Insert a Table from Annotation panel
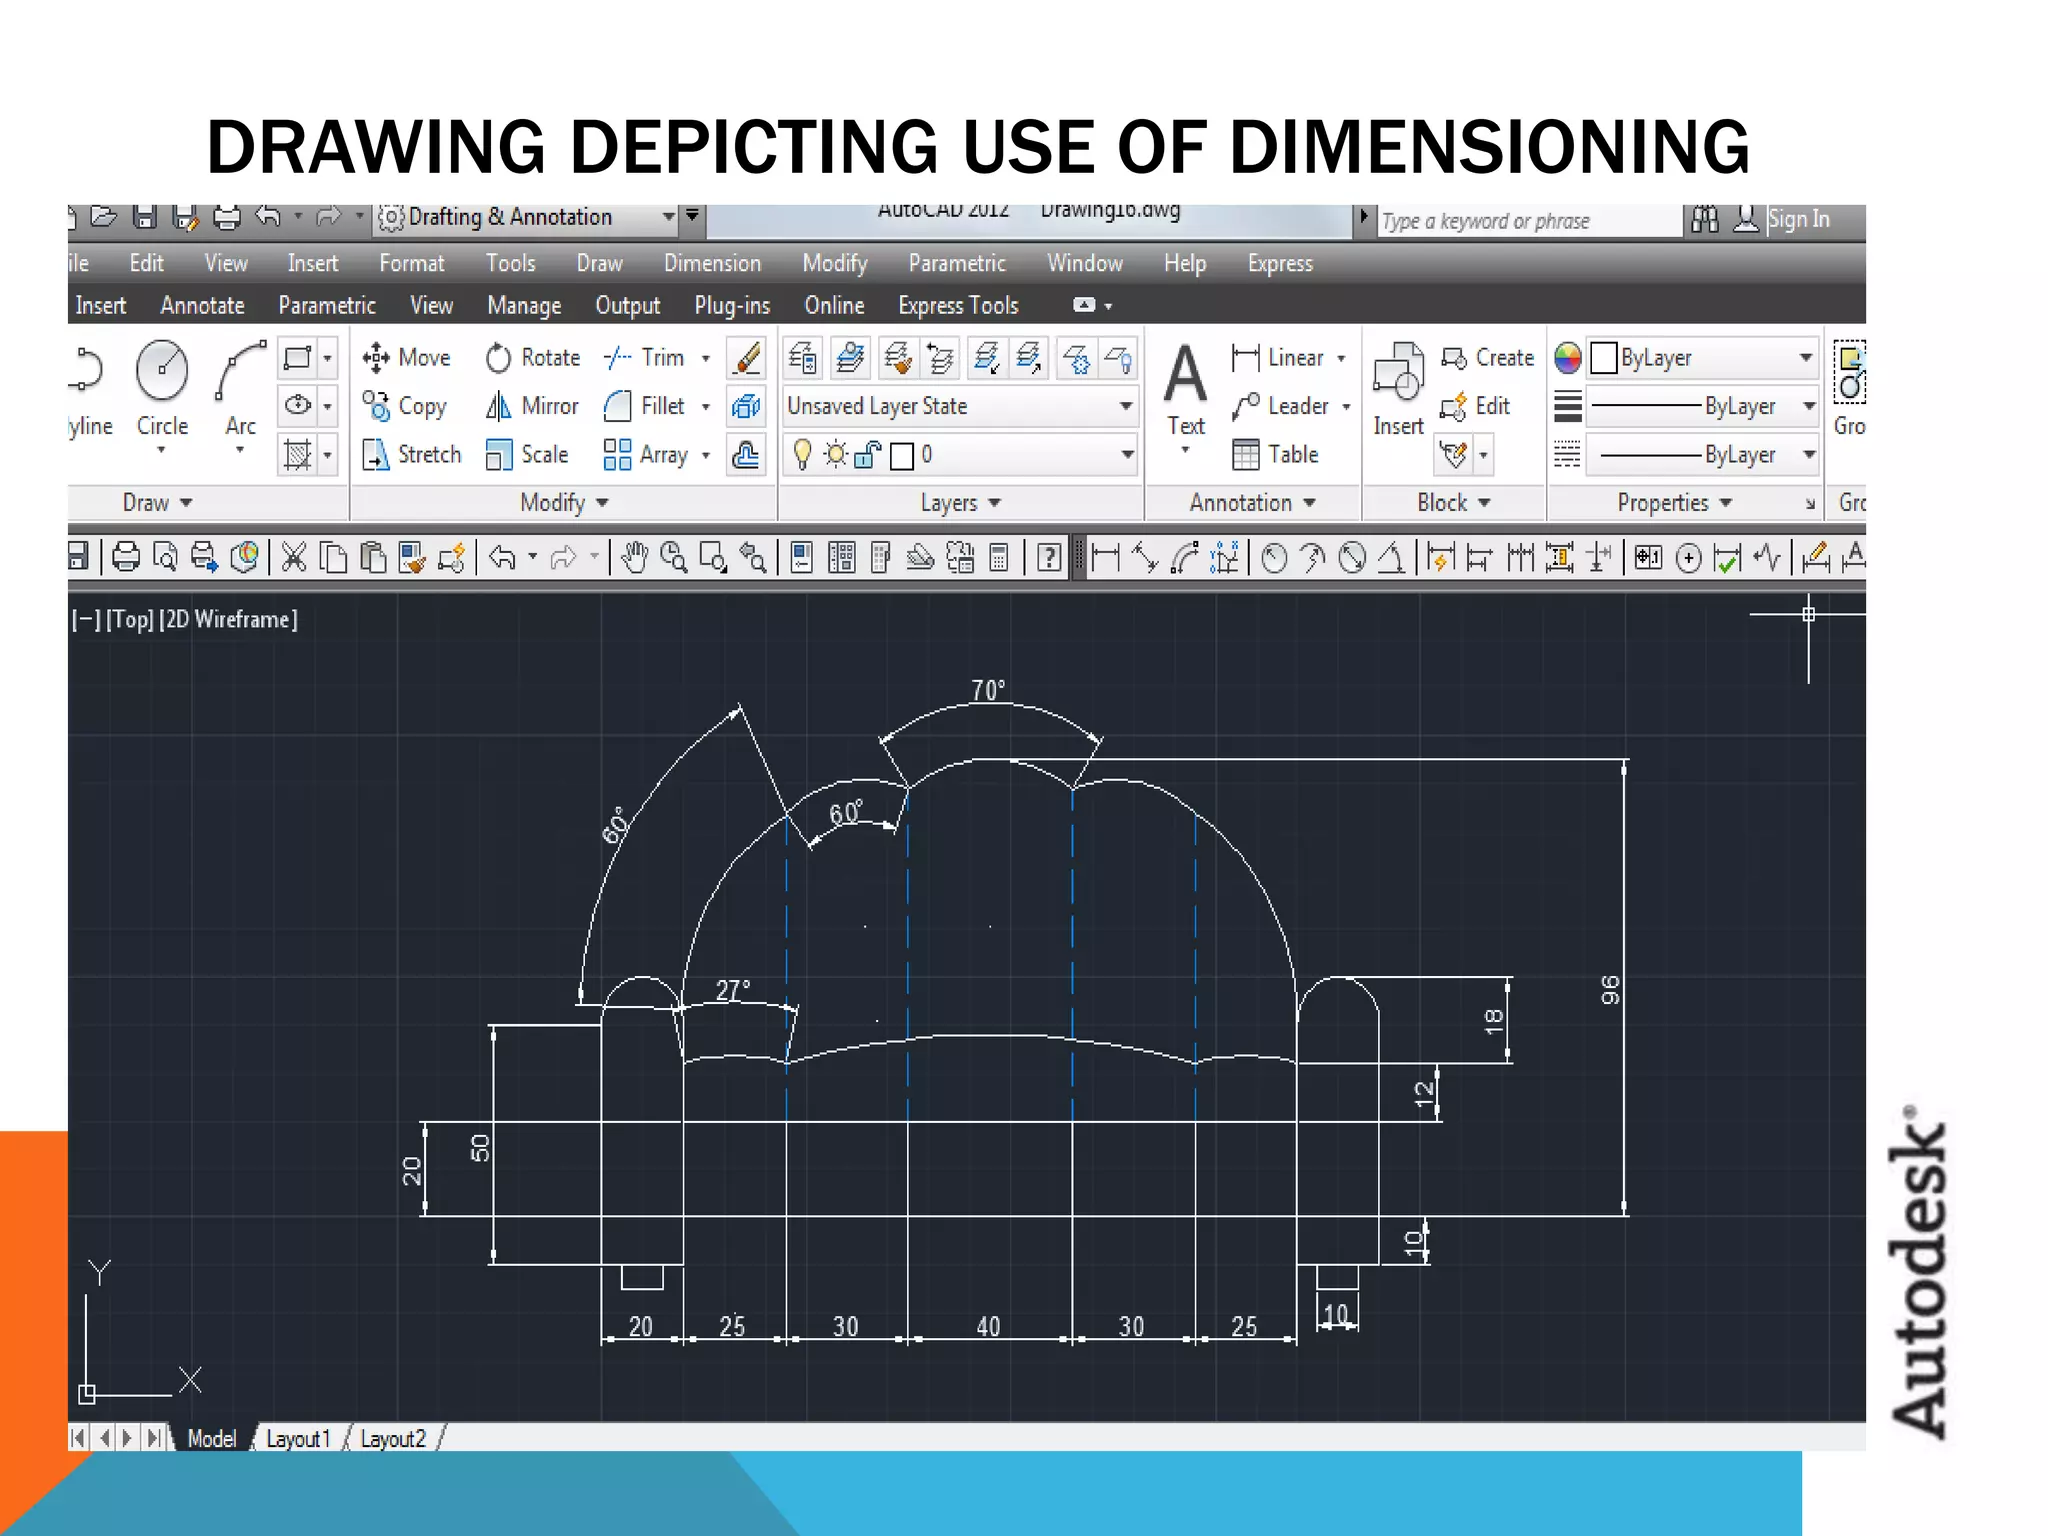 (x=1275, y=454)
